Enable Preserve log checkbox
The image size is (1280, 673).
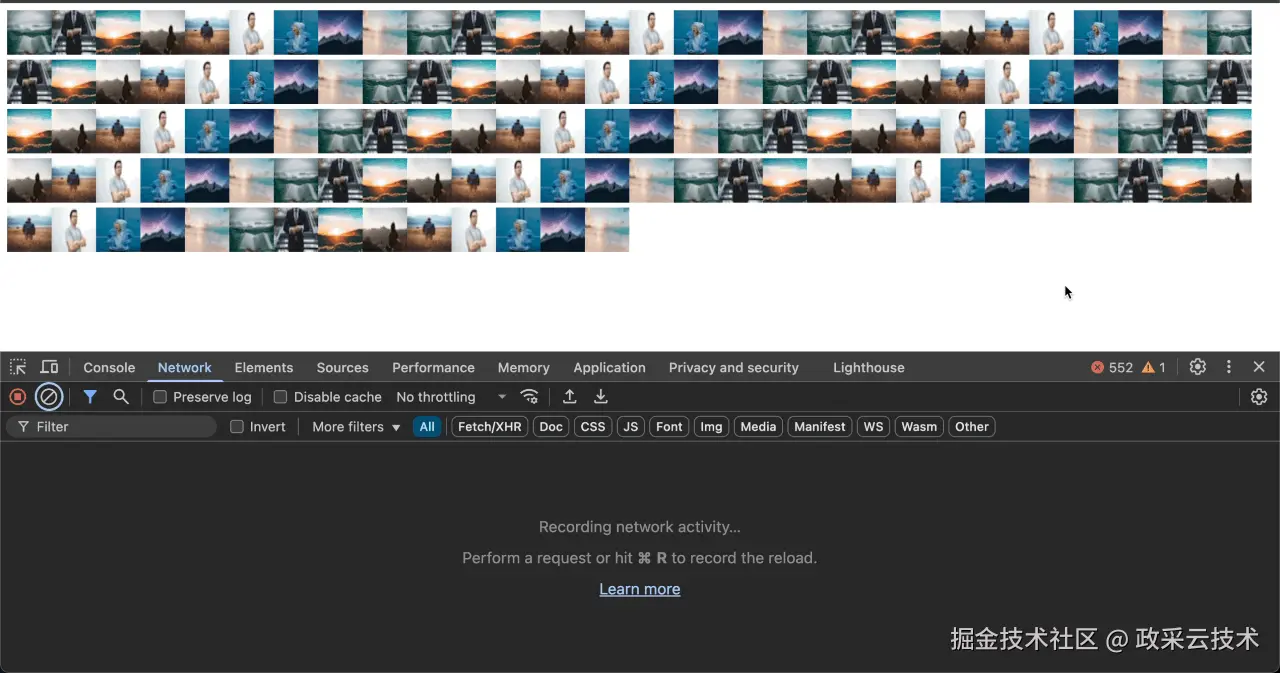(160, 397)
